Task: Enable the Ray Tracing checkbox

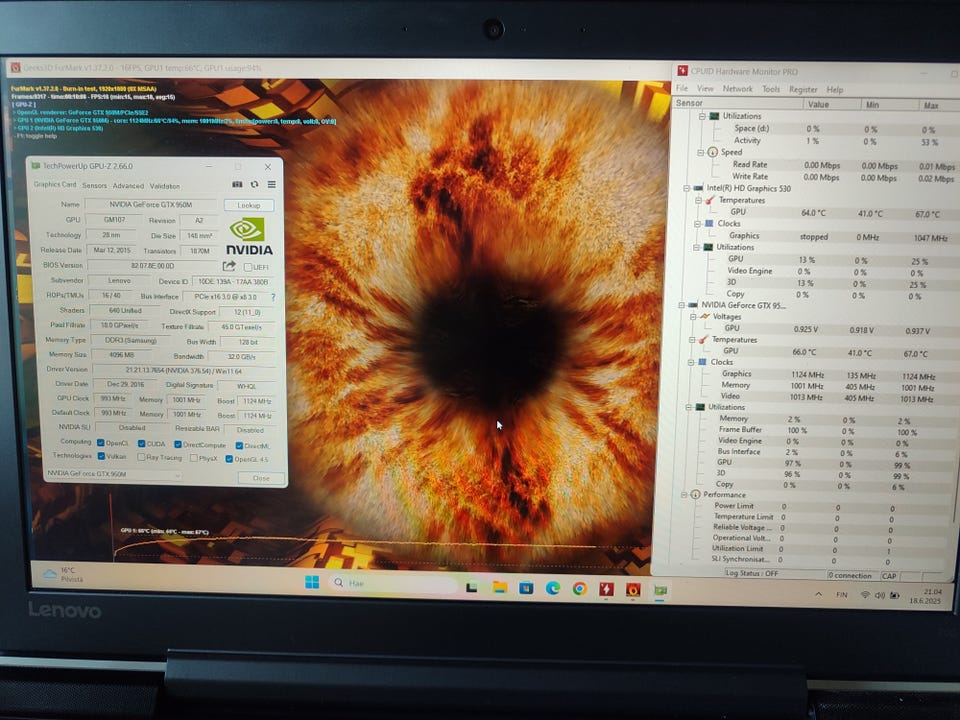Action: point(141,457)
